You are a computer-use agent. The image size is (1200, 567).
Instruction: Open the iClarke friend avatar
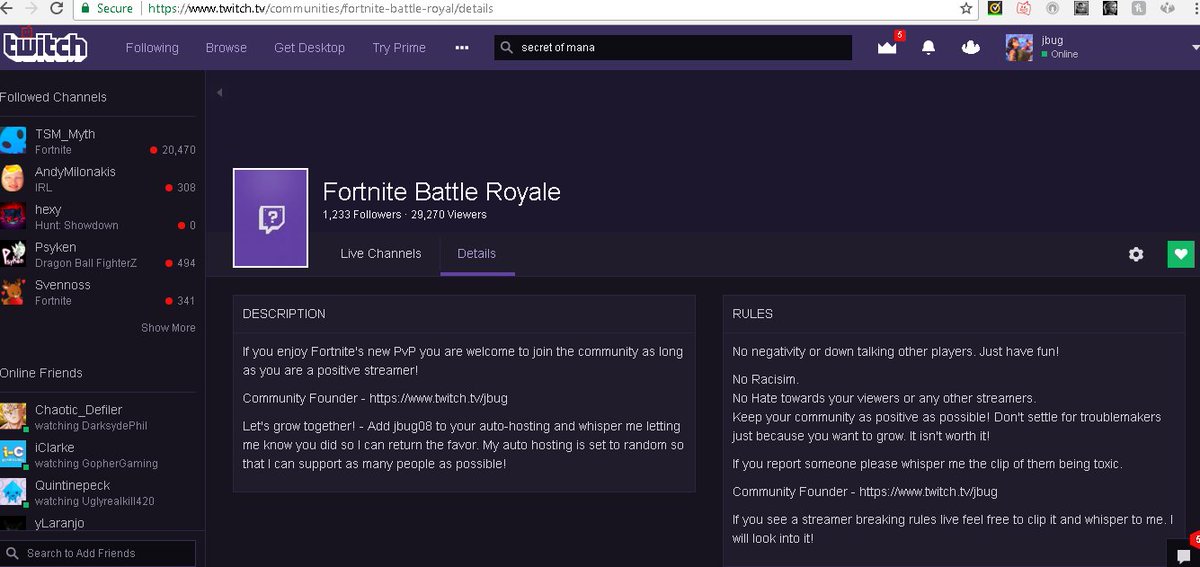point(14,455)
